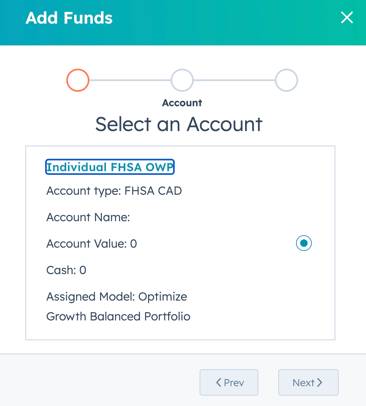Click the Select an Account heading
Viewport: 366px width, 406px height.
click(179, 124)
